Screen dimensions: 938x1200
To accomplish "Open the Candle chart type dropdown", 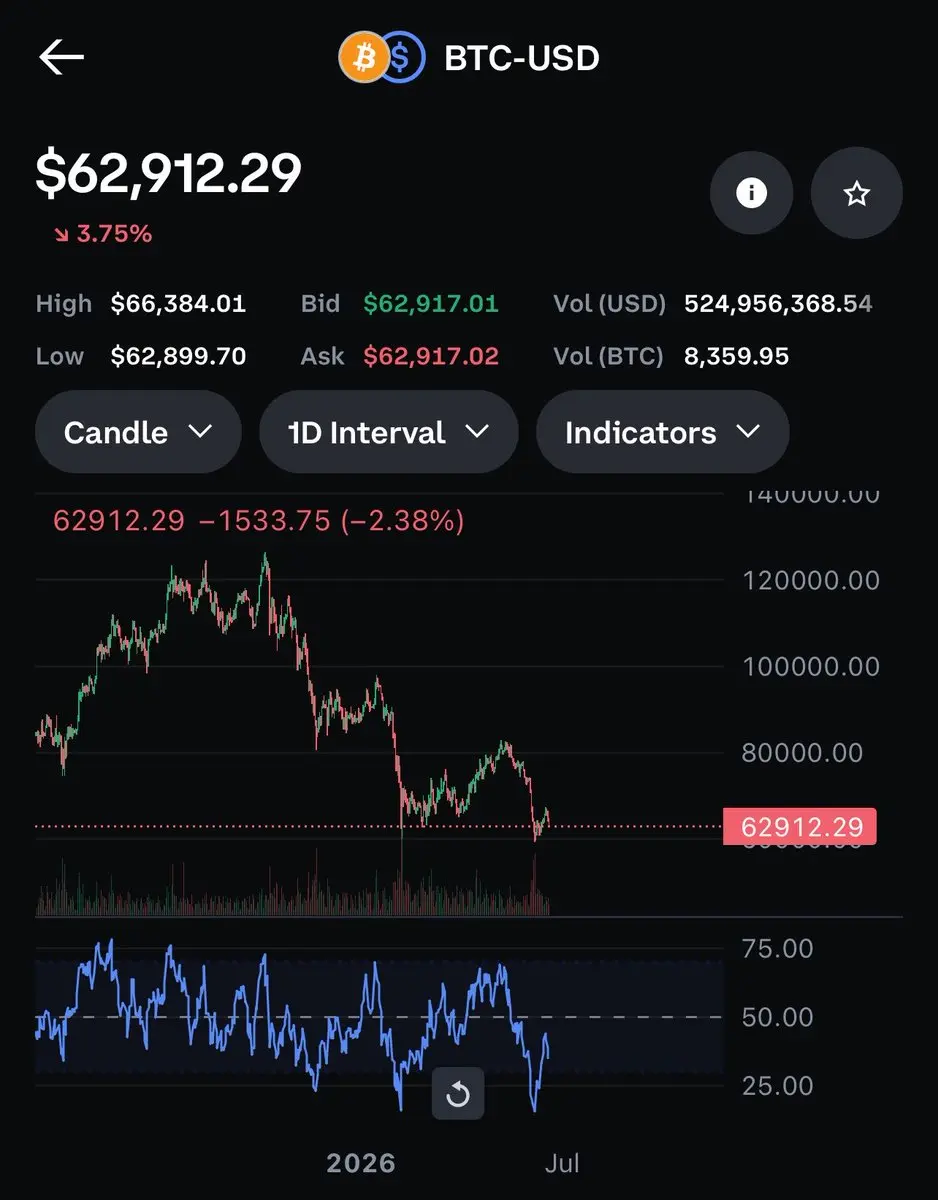I will 138,432.
